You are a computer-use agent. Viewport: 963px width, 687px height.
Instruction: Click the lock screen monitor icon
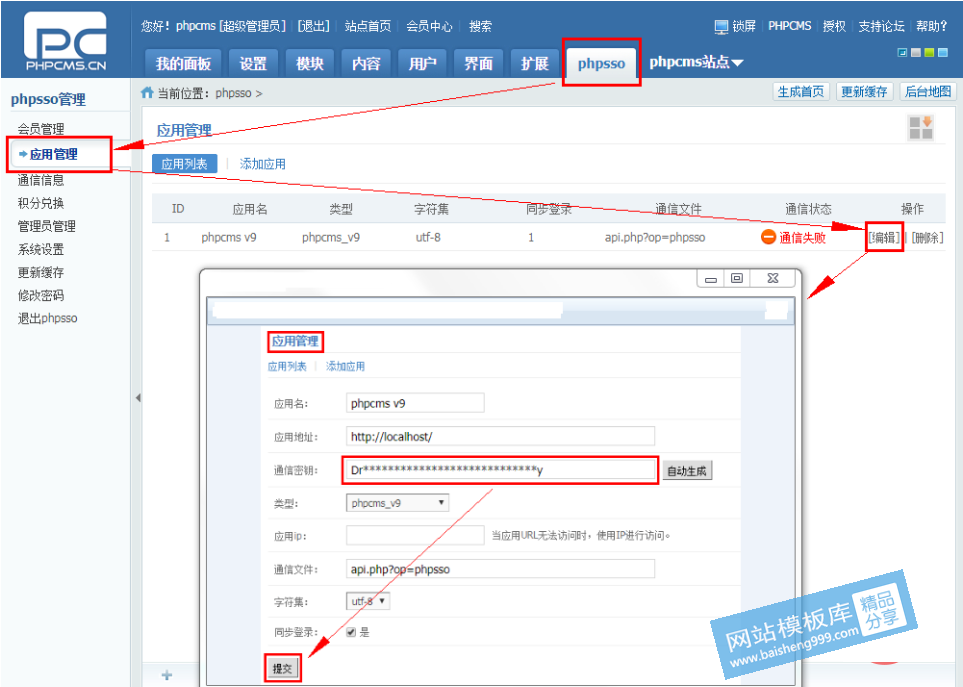tap(721, 26)
